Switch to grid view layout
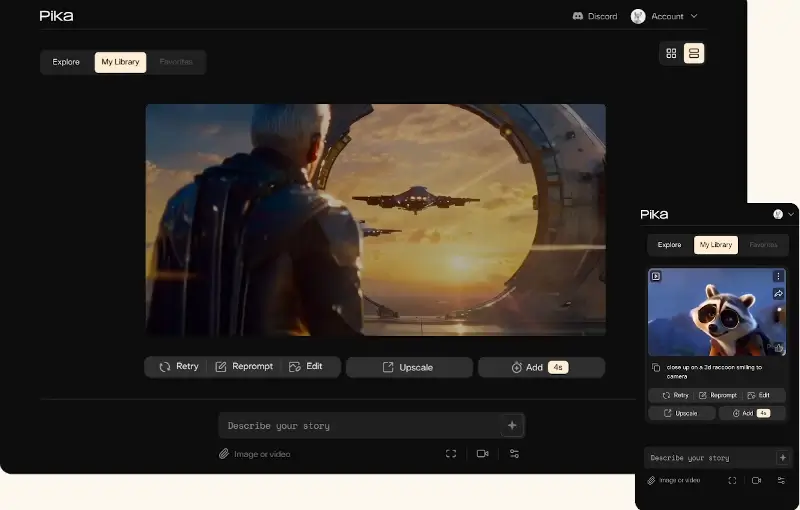The height and width of the screenshot is (510, 800). [x=671, y=53]
